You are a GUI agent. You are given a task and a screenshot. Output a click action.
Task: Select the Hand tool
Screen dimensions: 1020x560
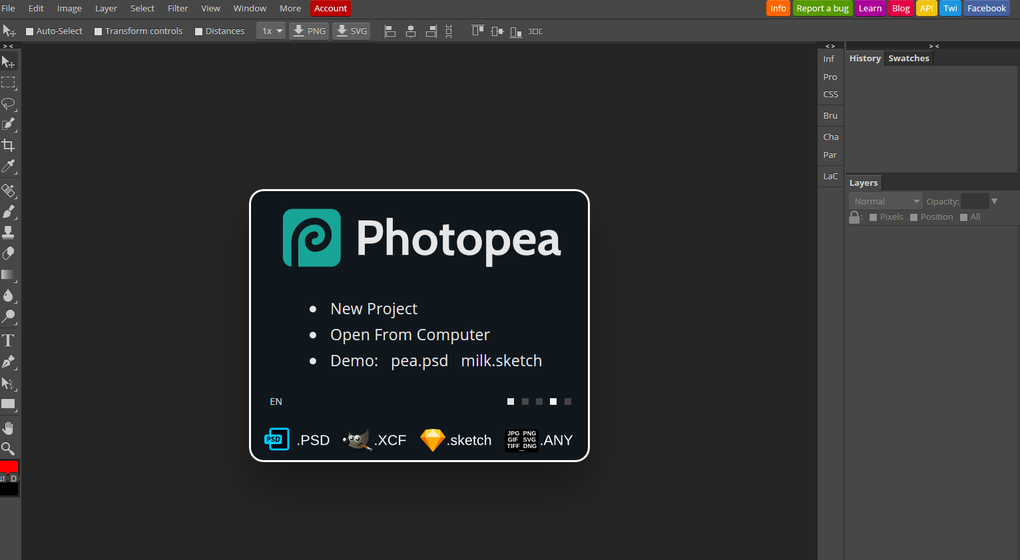click(x=8, y=428)
